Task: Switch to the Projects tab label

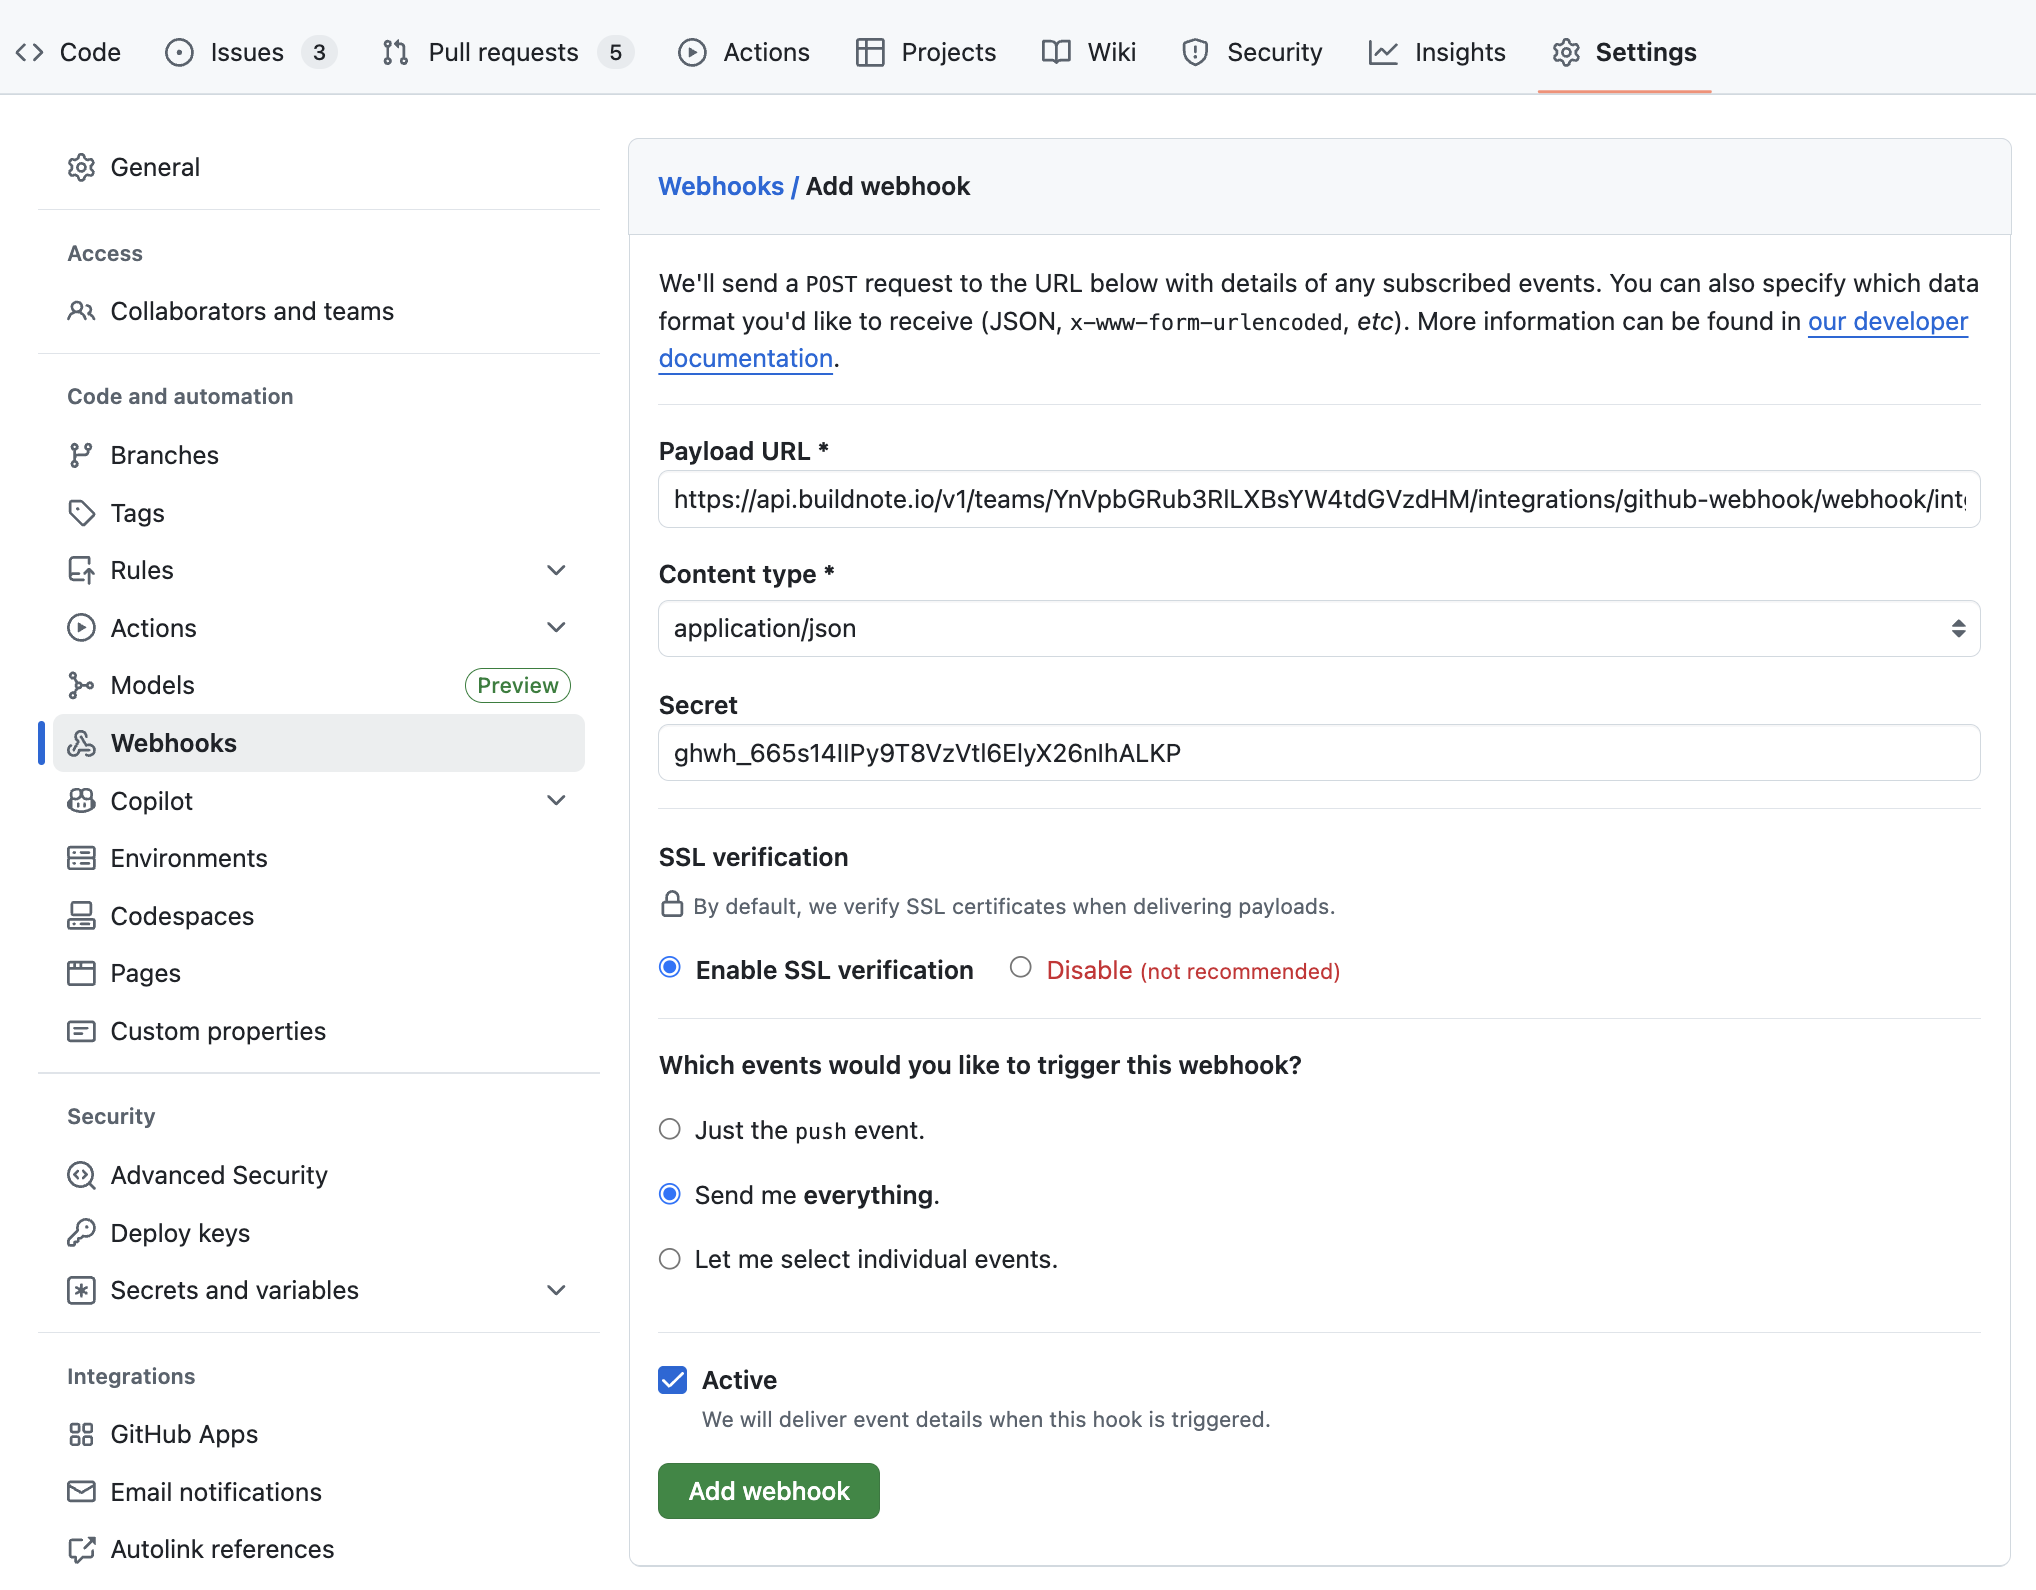Action: tap(948, 52)
